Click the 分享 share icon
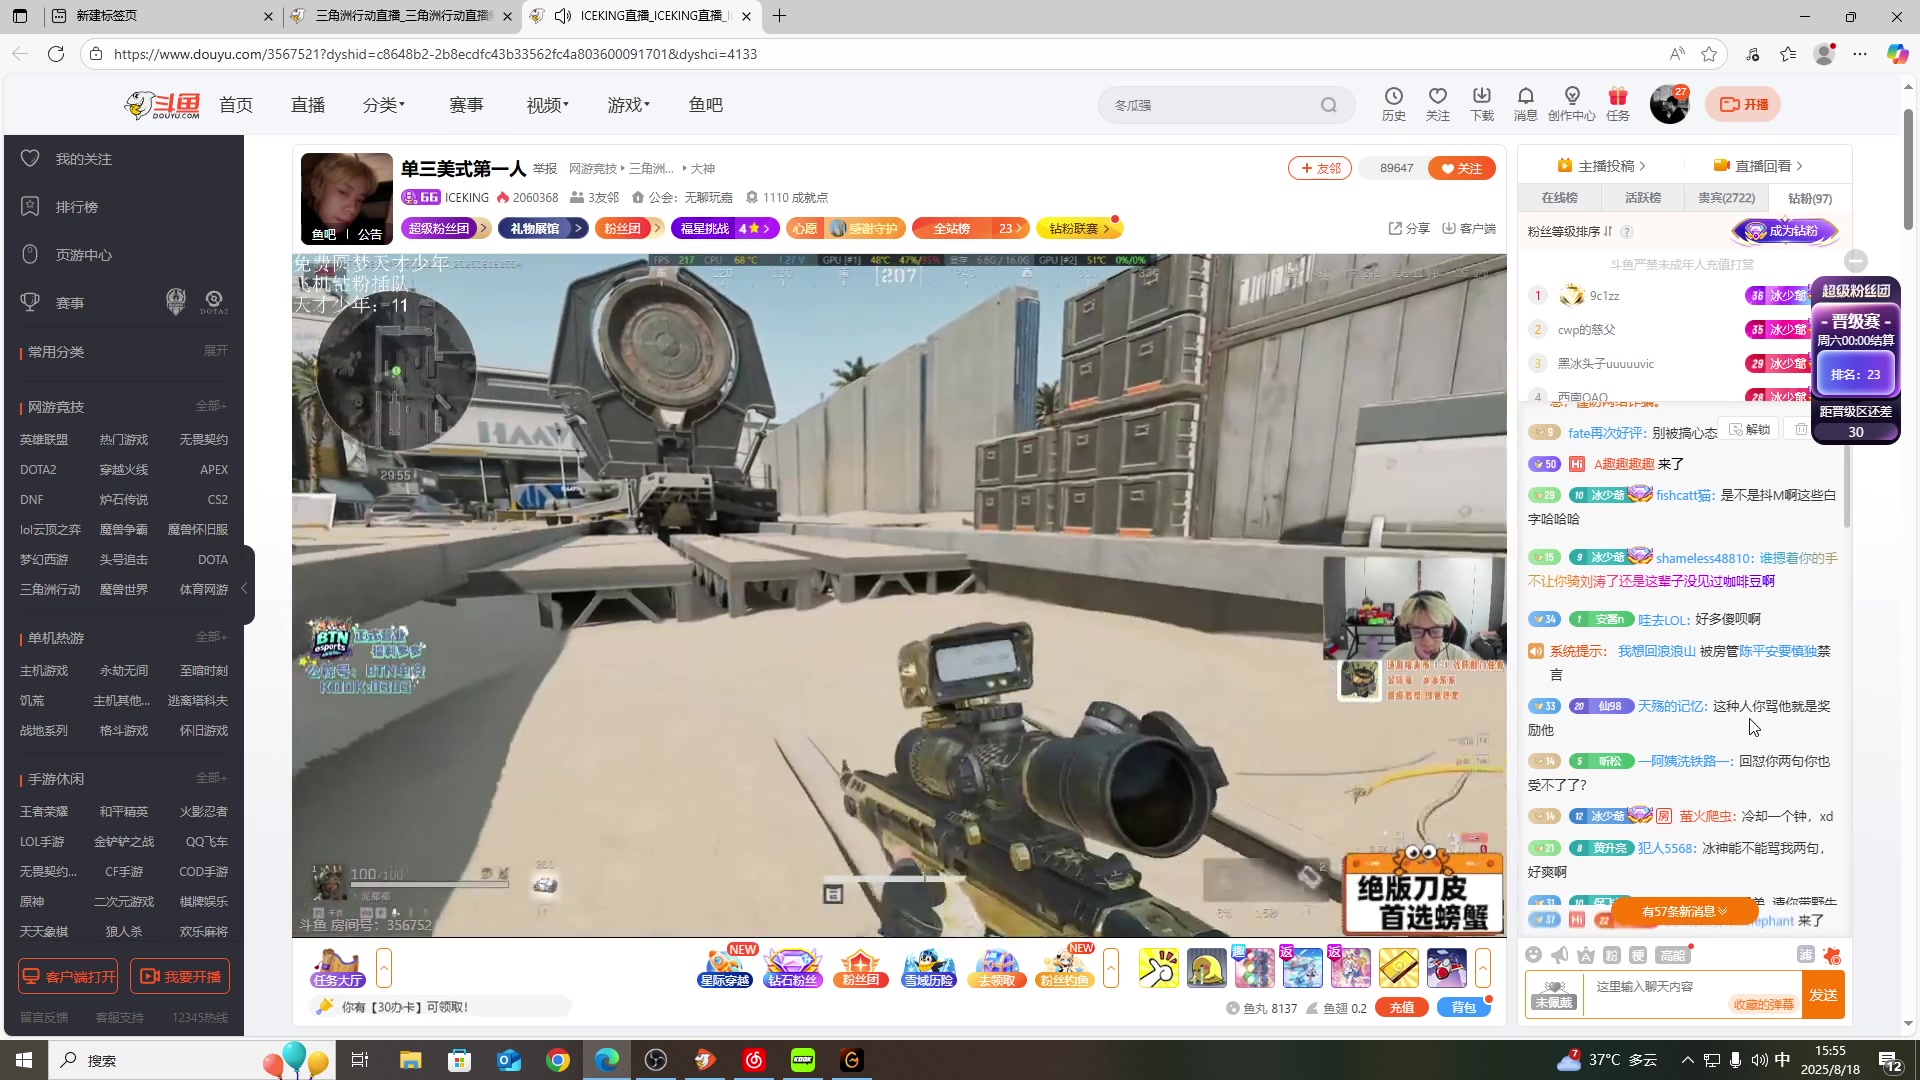The image size is (1920, 1080). [1409, 228]
